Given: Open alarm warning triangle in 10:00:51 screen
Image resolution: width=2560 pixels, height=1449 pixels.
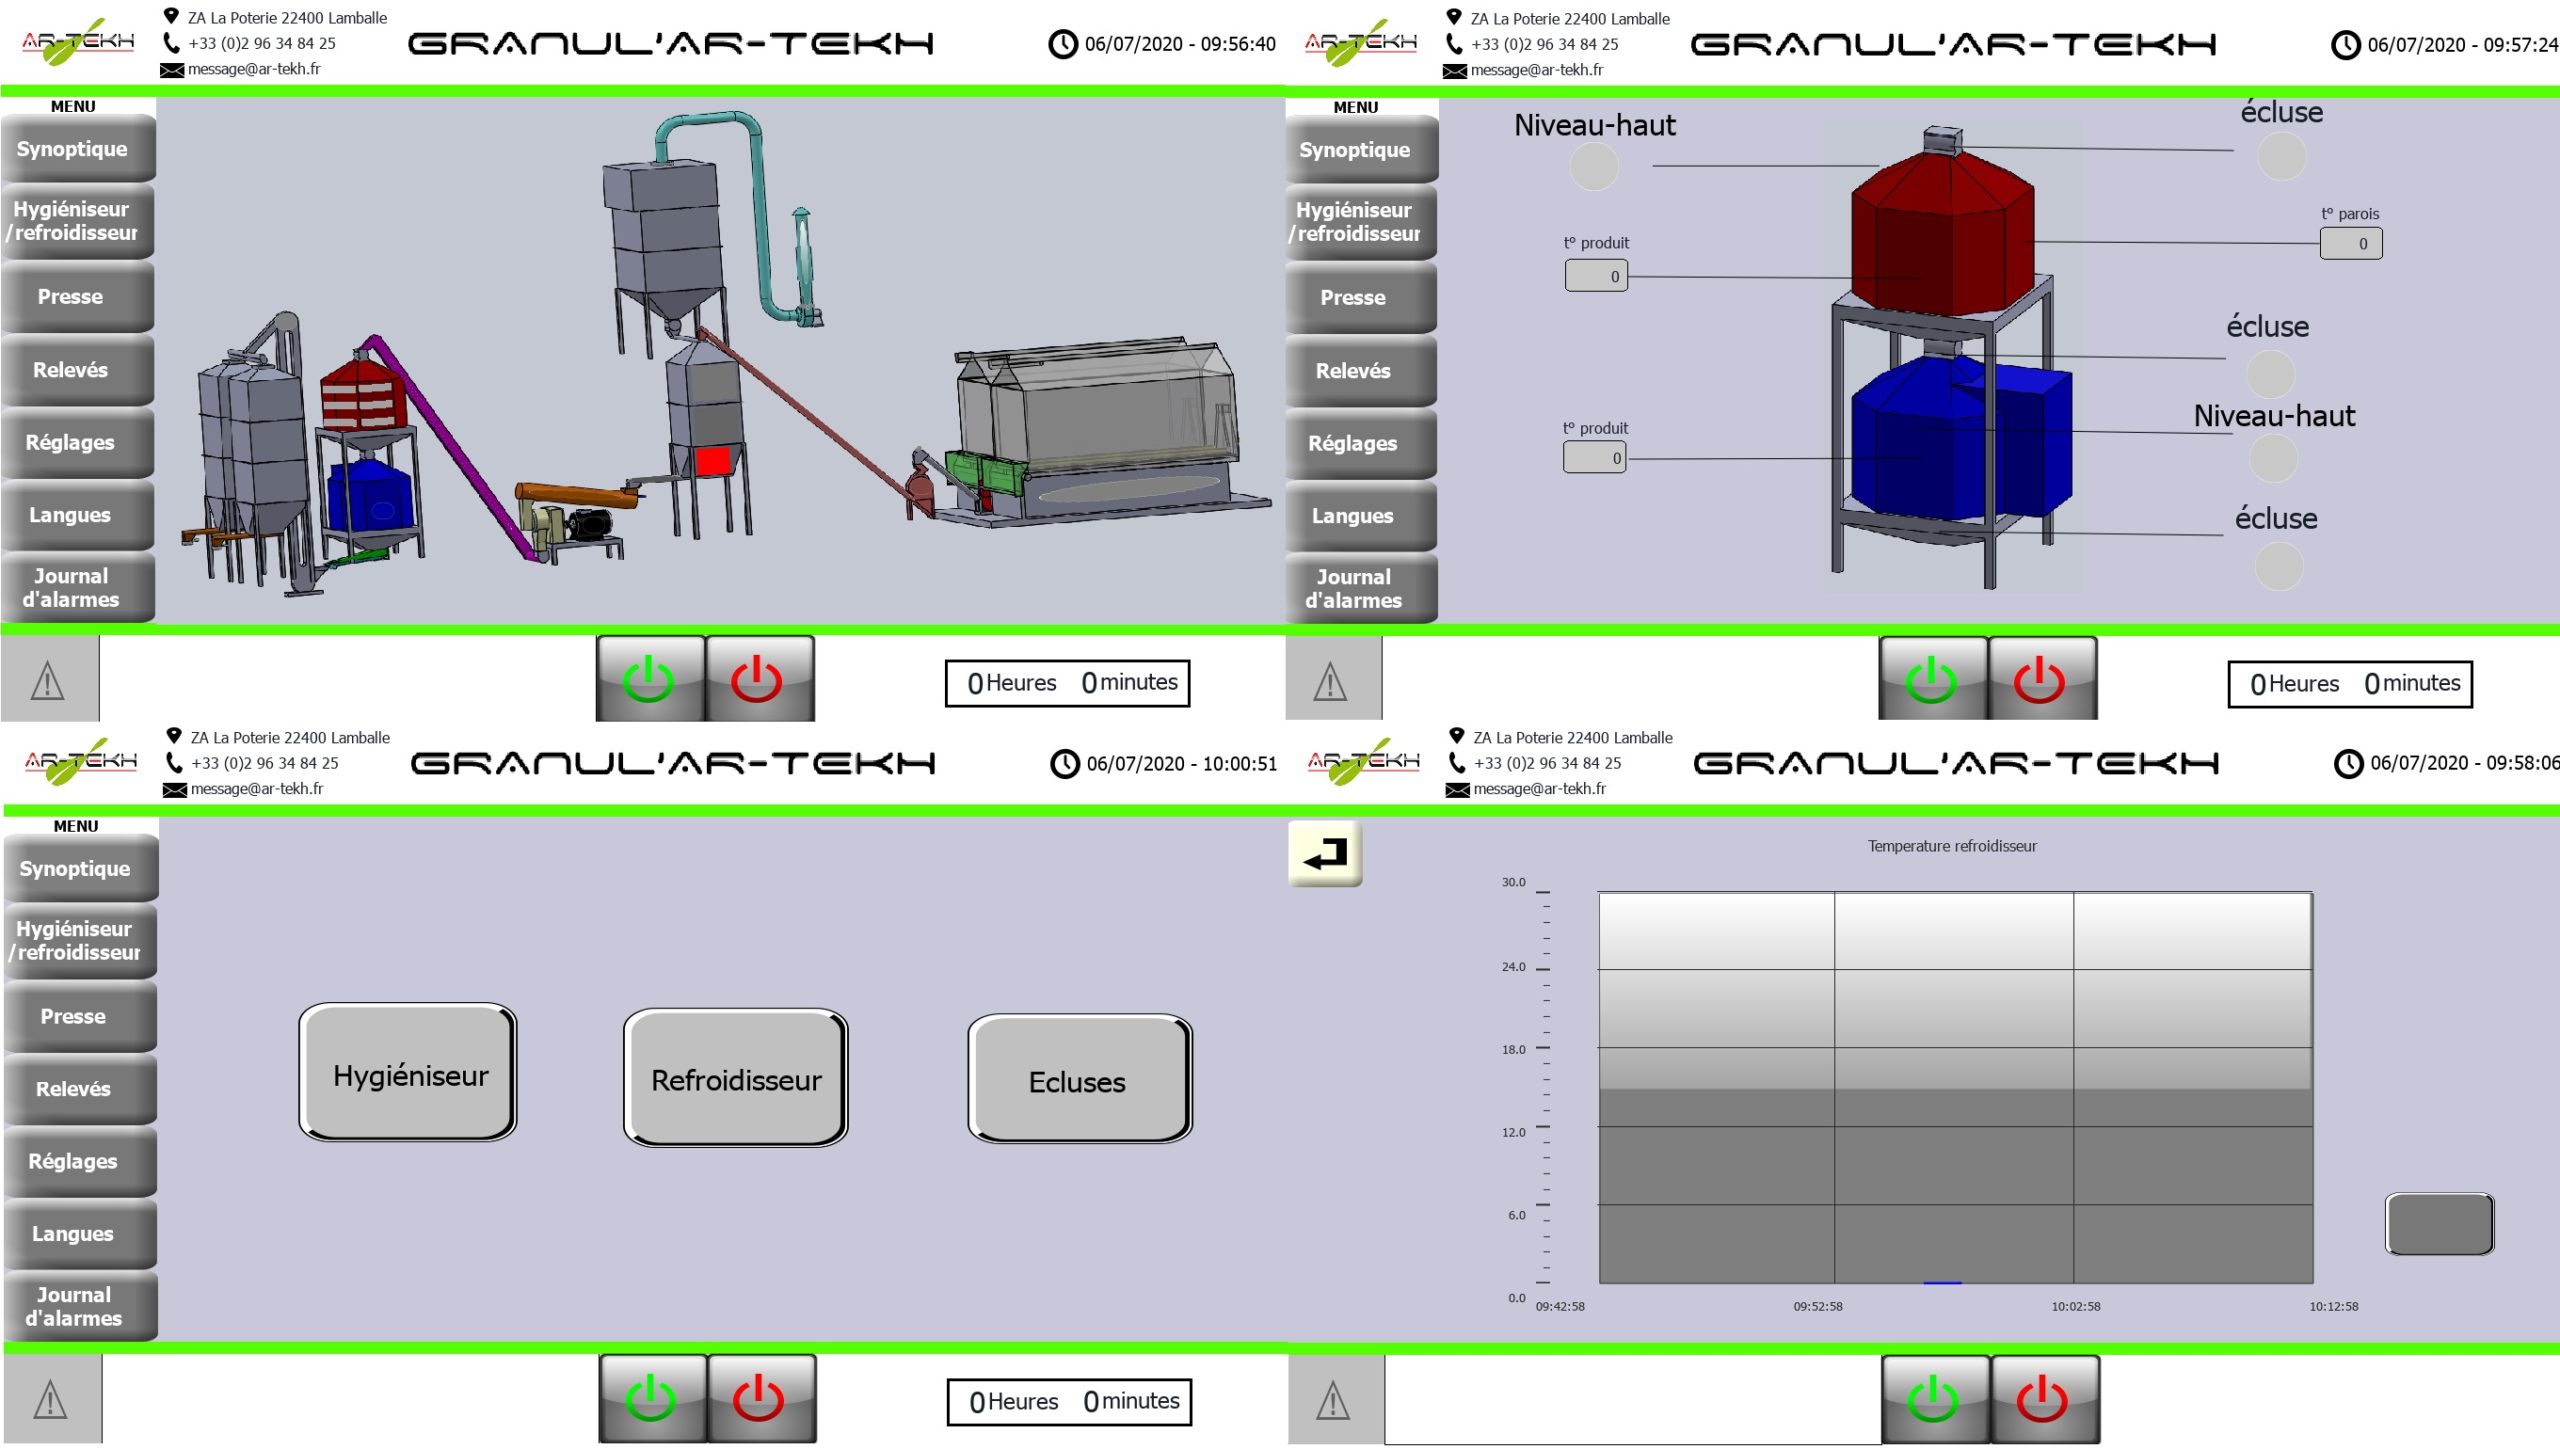Looking at the screenshot, I should (x=51, y=1399).
